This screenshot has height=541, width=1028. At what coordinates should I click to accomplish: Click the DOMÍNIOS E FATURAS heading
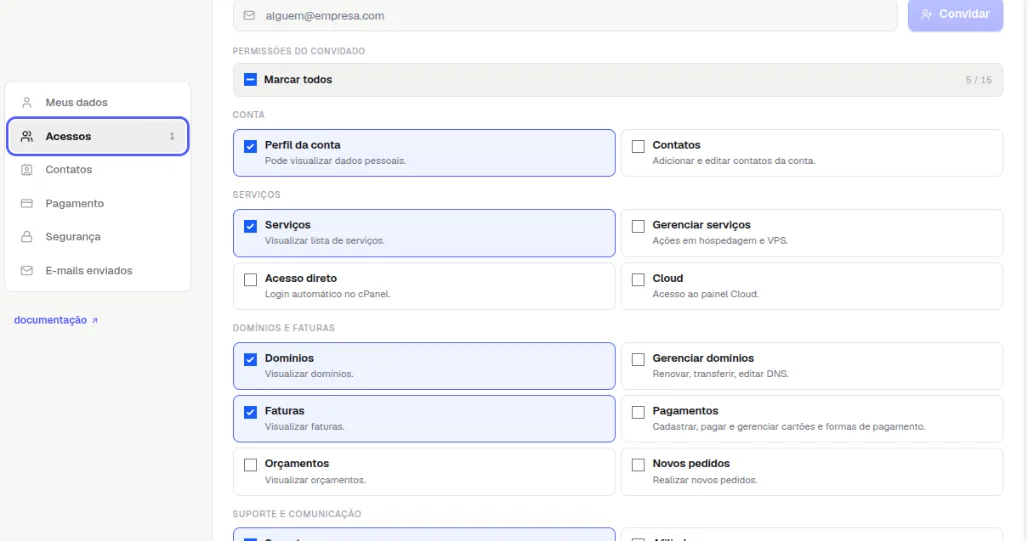point(284,328)
